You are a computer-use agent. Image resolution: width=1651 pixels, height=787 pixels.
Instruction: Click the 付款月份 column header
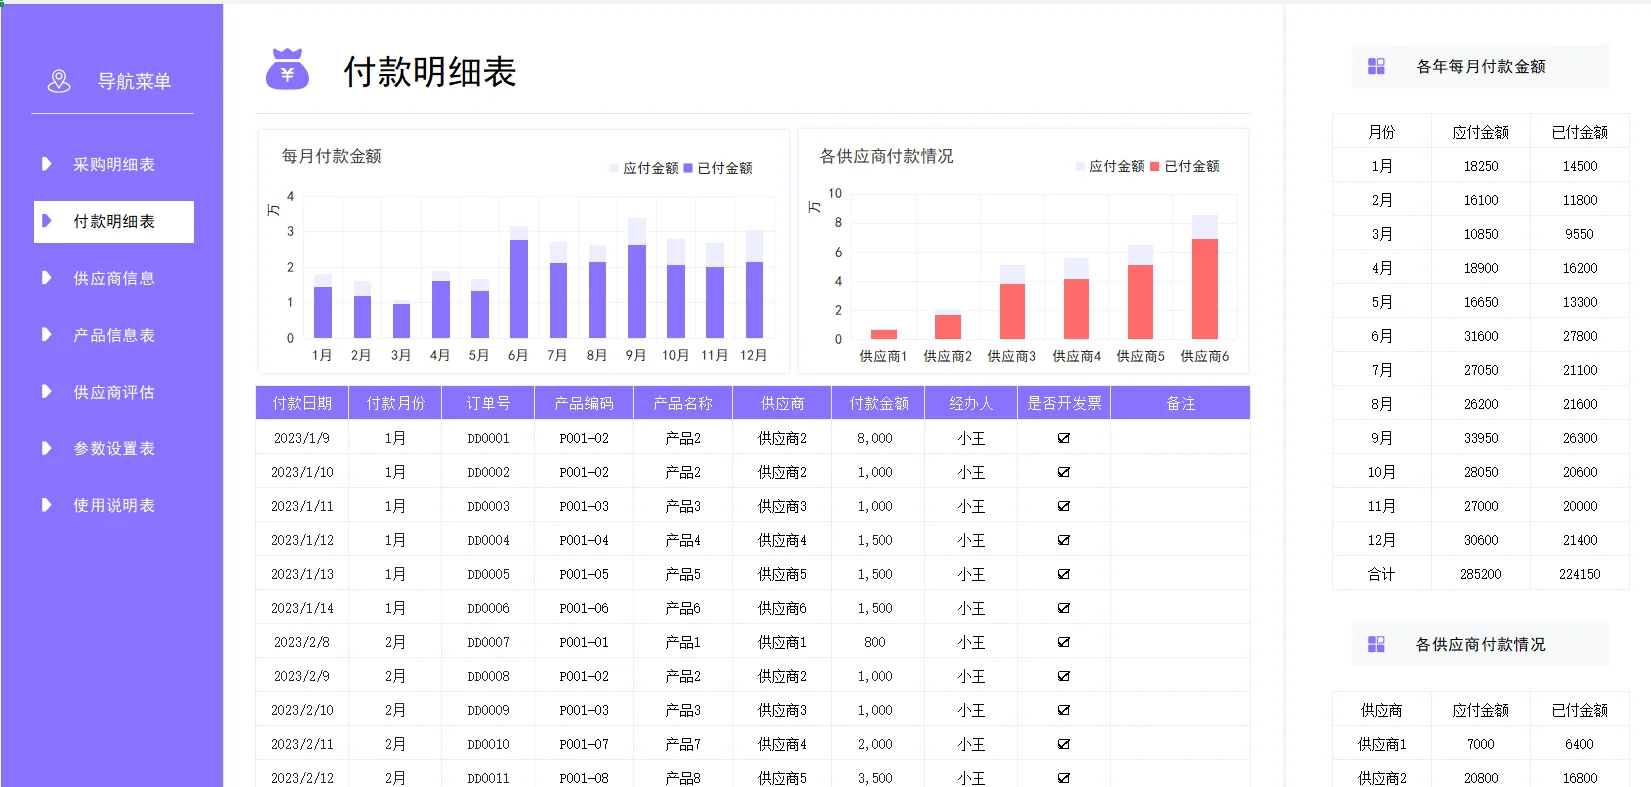click(x=395, y=403)
